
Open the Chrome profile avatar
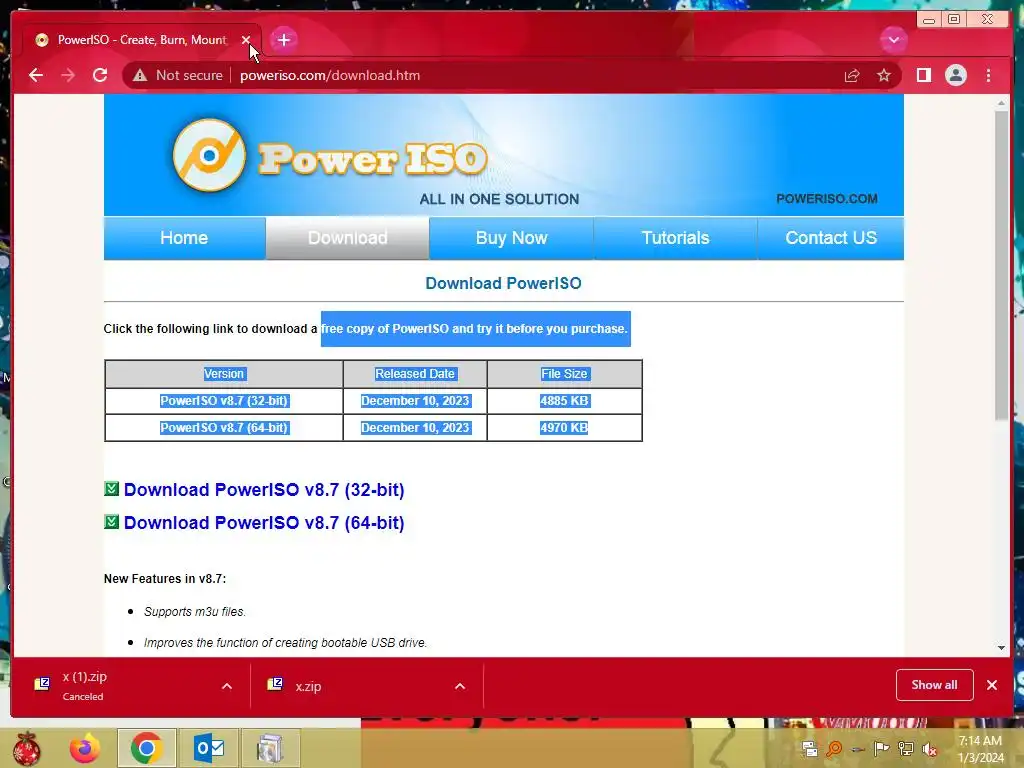(x=955, y=76)
